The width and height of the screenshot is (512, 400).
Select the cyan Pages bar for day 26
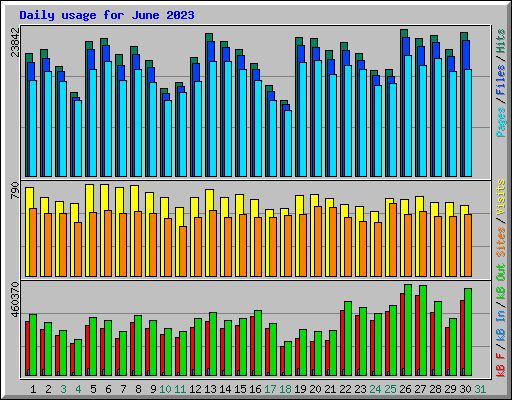[x=408, y=116]
